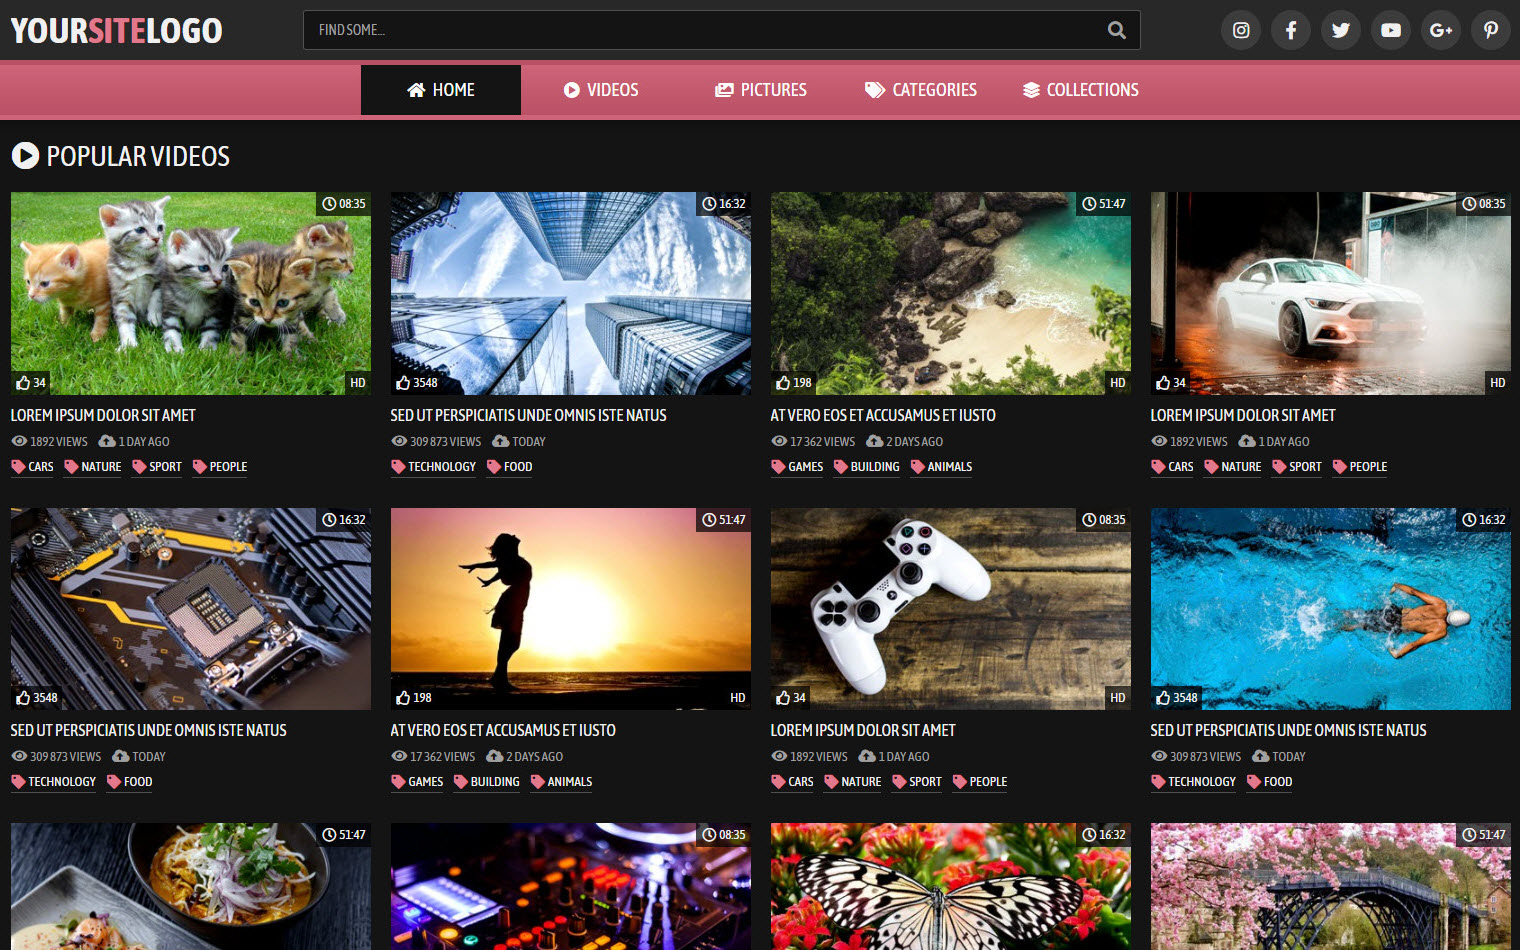Focus the Find Some search field

[x=700, y=30]
